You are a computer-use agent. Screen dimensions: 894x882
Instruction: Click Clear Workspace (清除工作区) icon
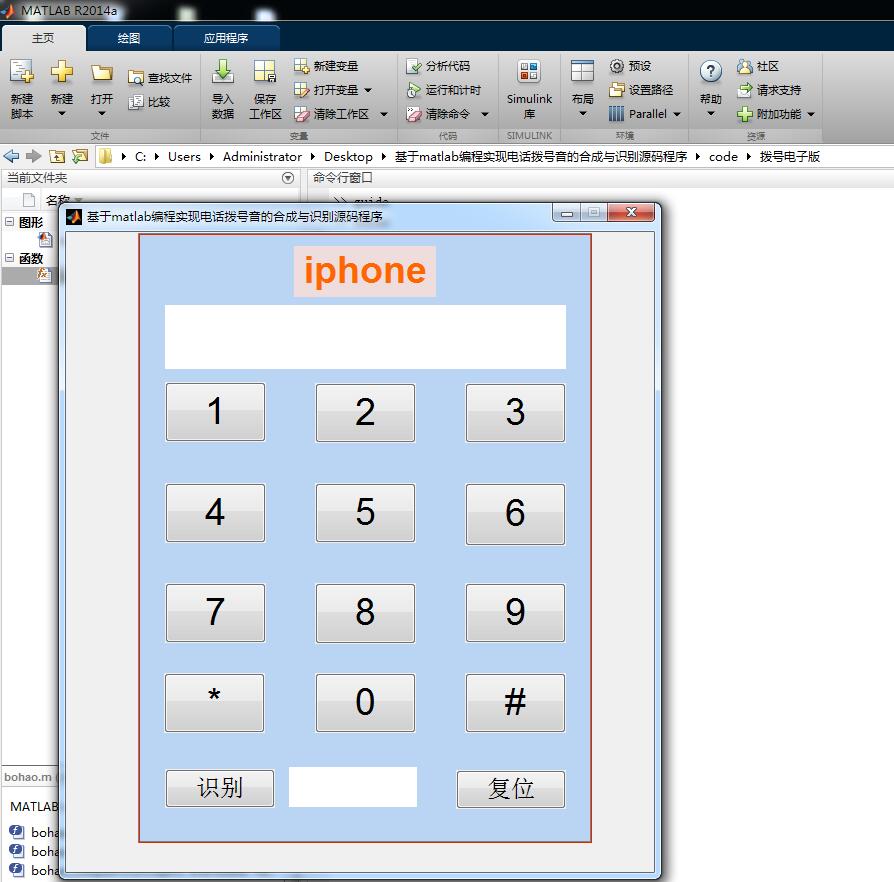point(302,114)
